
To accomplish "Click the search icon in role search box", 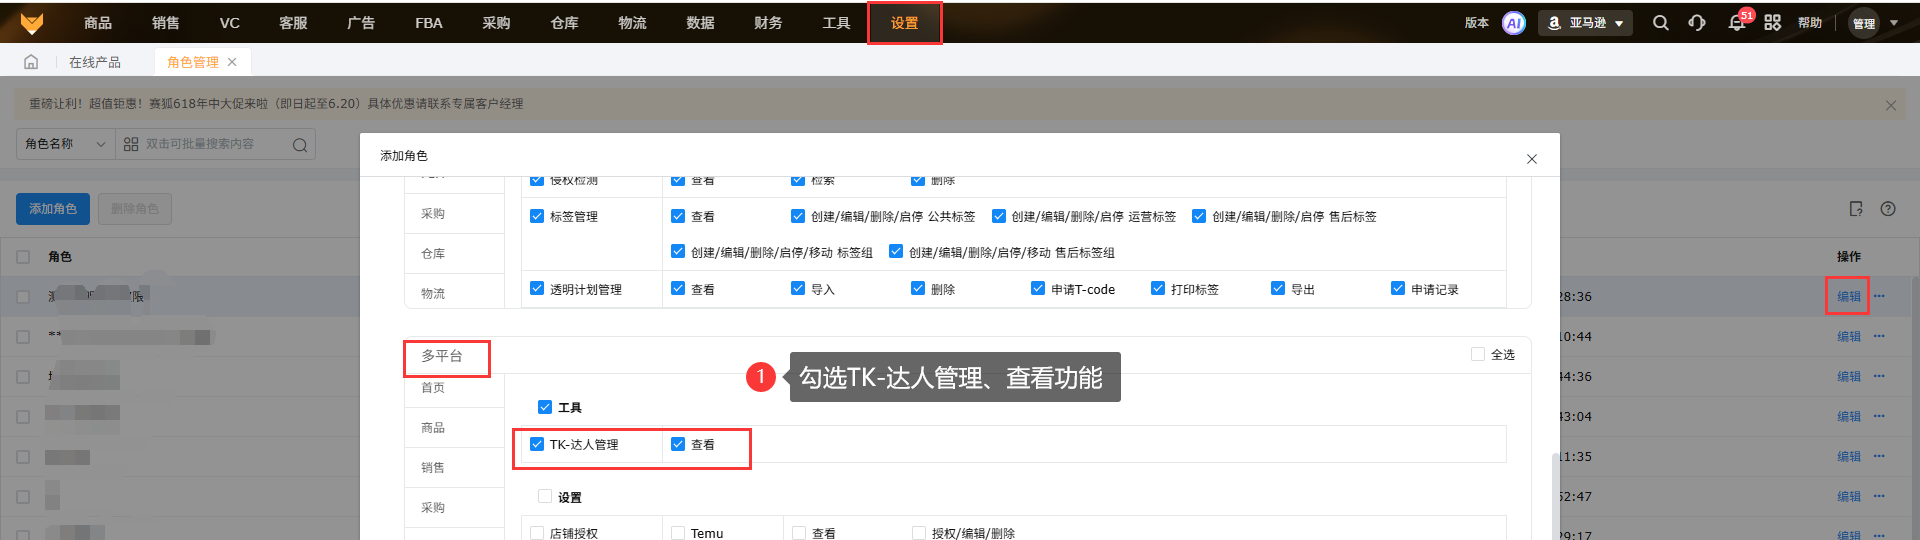I will 299,145.
